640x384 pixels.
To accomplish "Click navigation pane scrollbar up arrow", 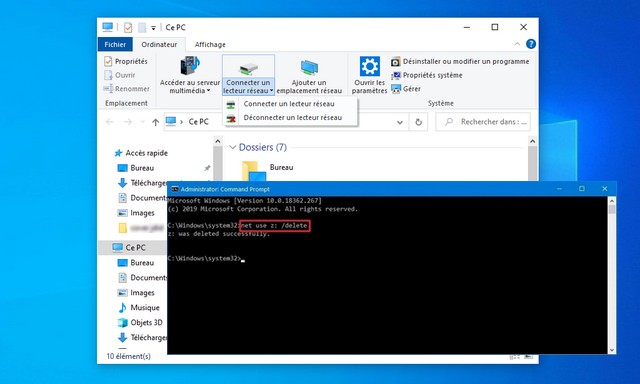I will point(218,141).
